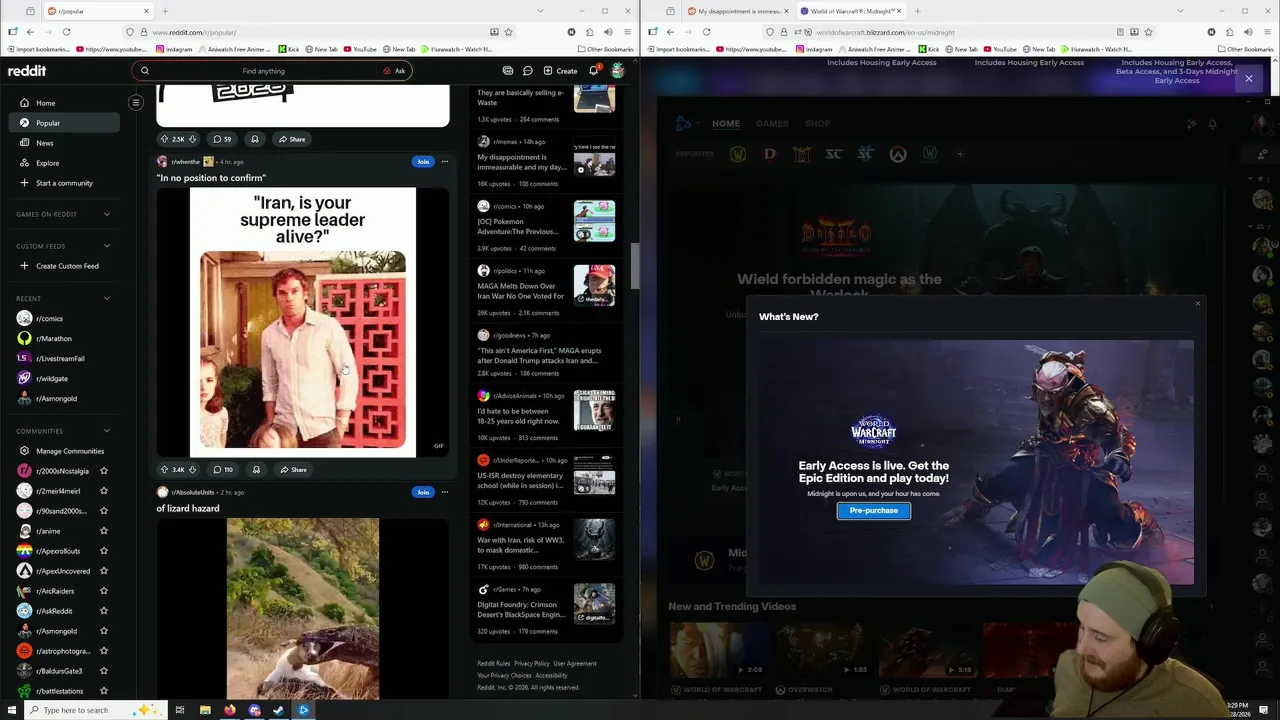The height and width of the screenshot is (720, 1280).
Task: Collapse the Recent section
Action: coord(107,298)
